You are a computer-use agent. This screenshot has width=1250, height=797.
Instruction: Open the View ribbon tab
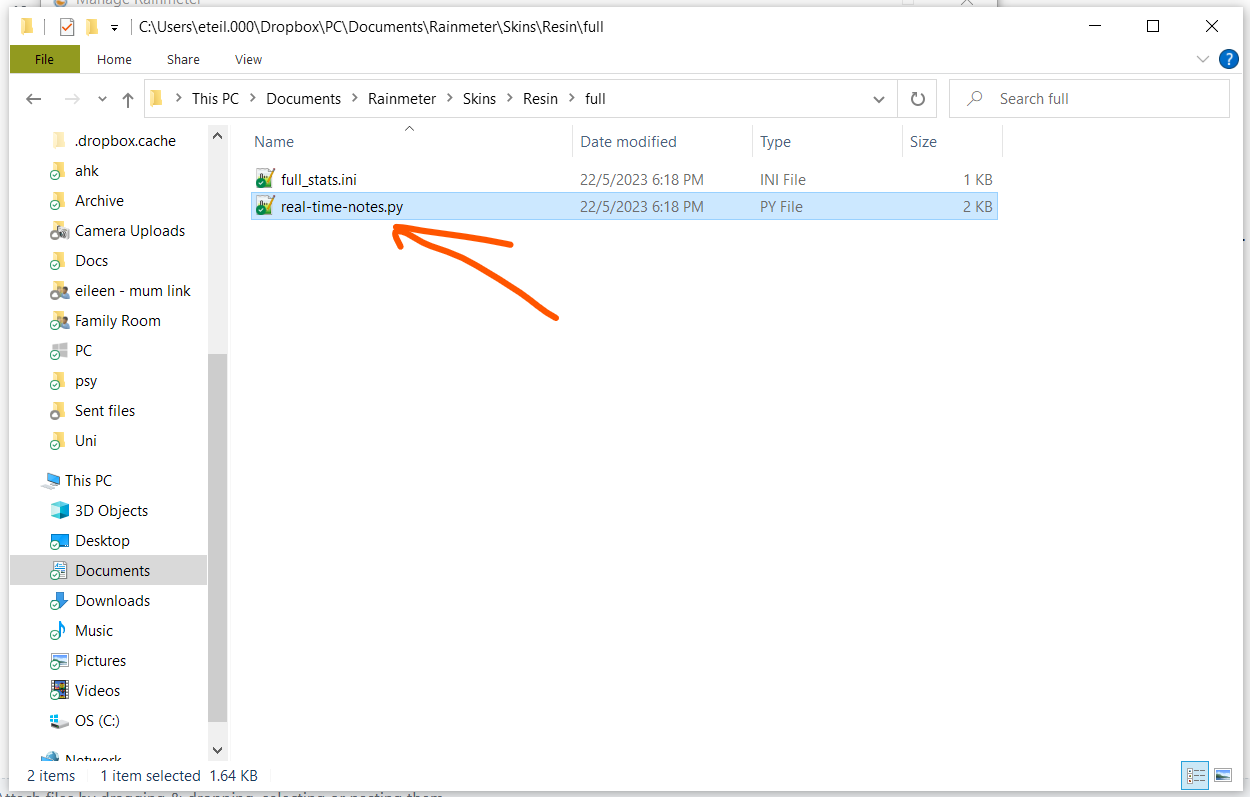click(248, 59)
